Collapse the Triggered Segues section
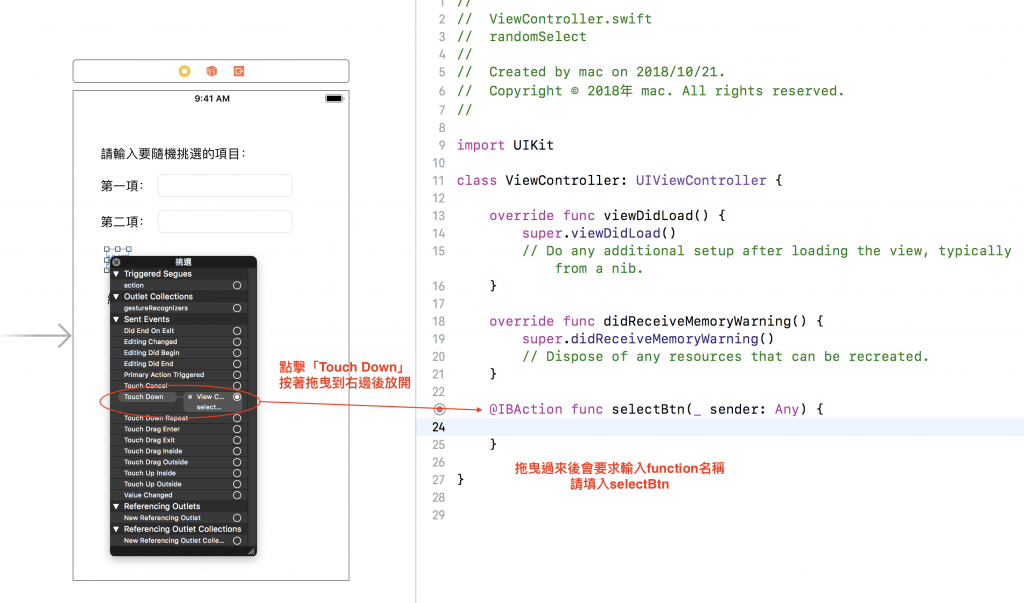 click(116, 274)
